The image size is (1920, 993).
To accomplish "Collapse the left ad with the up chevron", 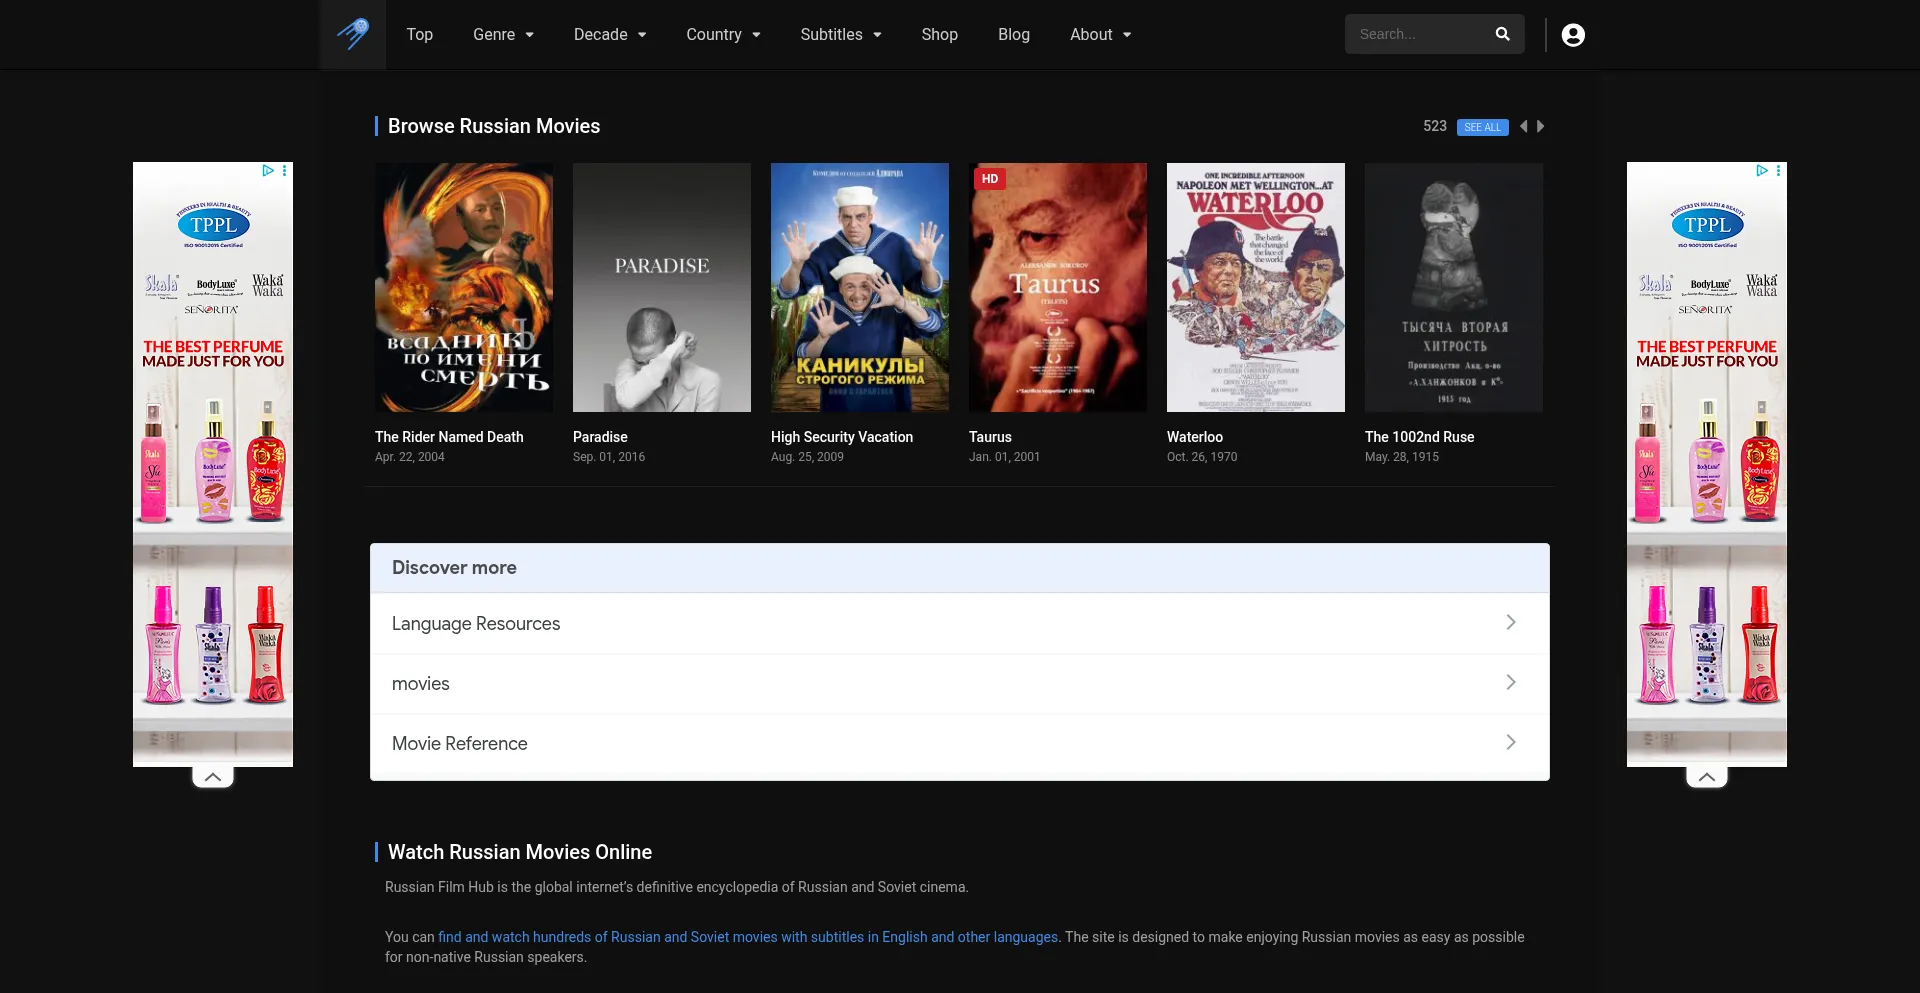I will pyautogui.click(x=213, y=777).
